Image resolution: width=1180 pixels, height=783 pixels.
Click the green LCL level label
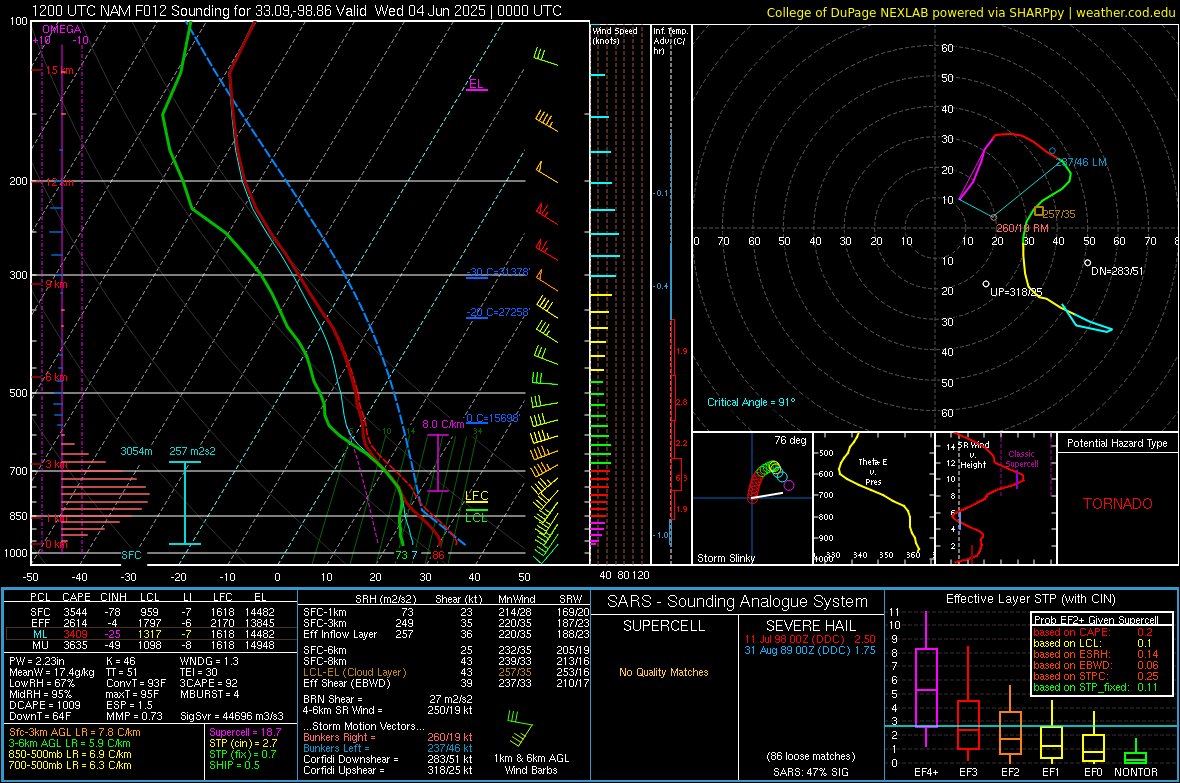(476, 518)
